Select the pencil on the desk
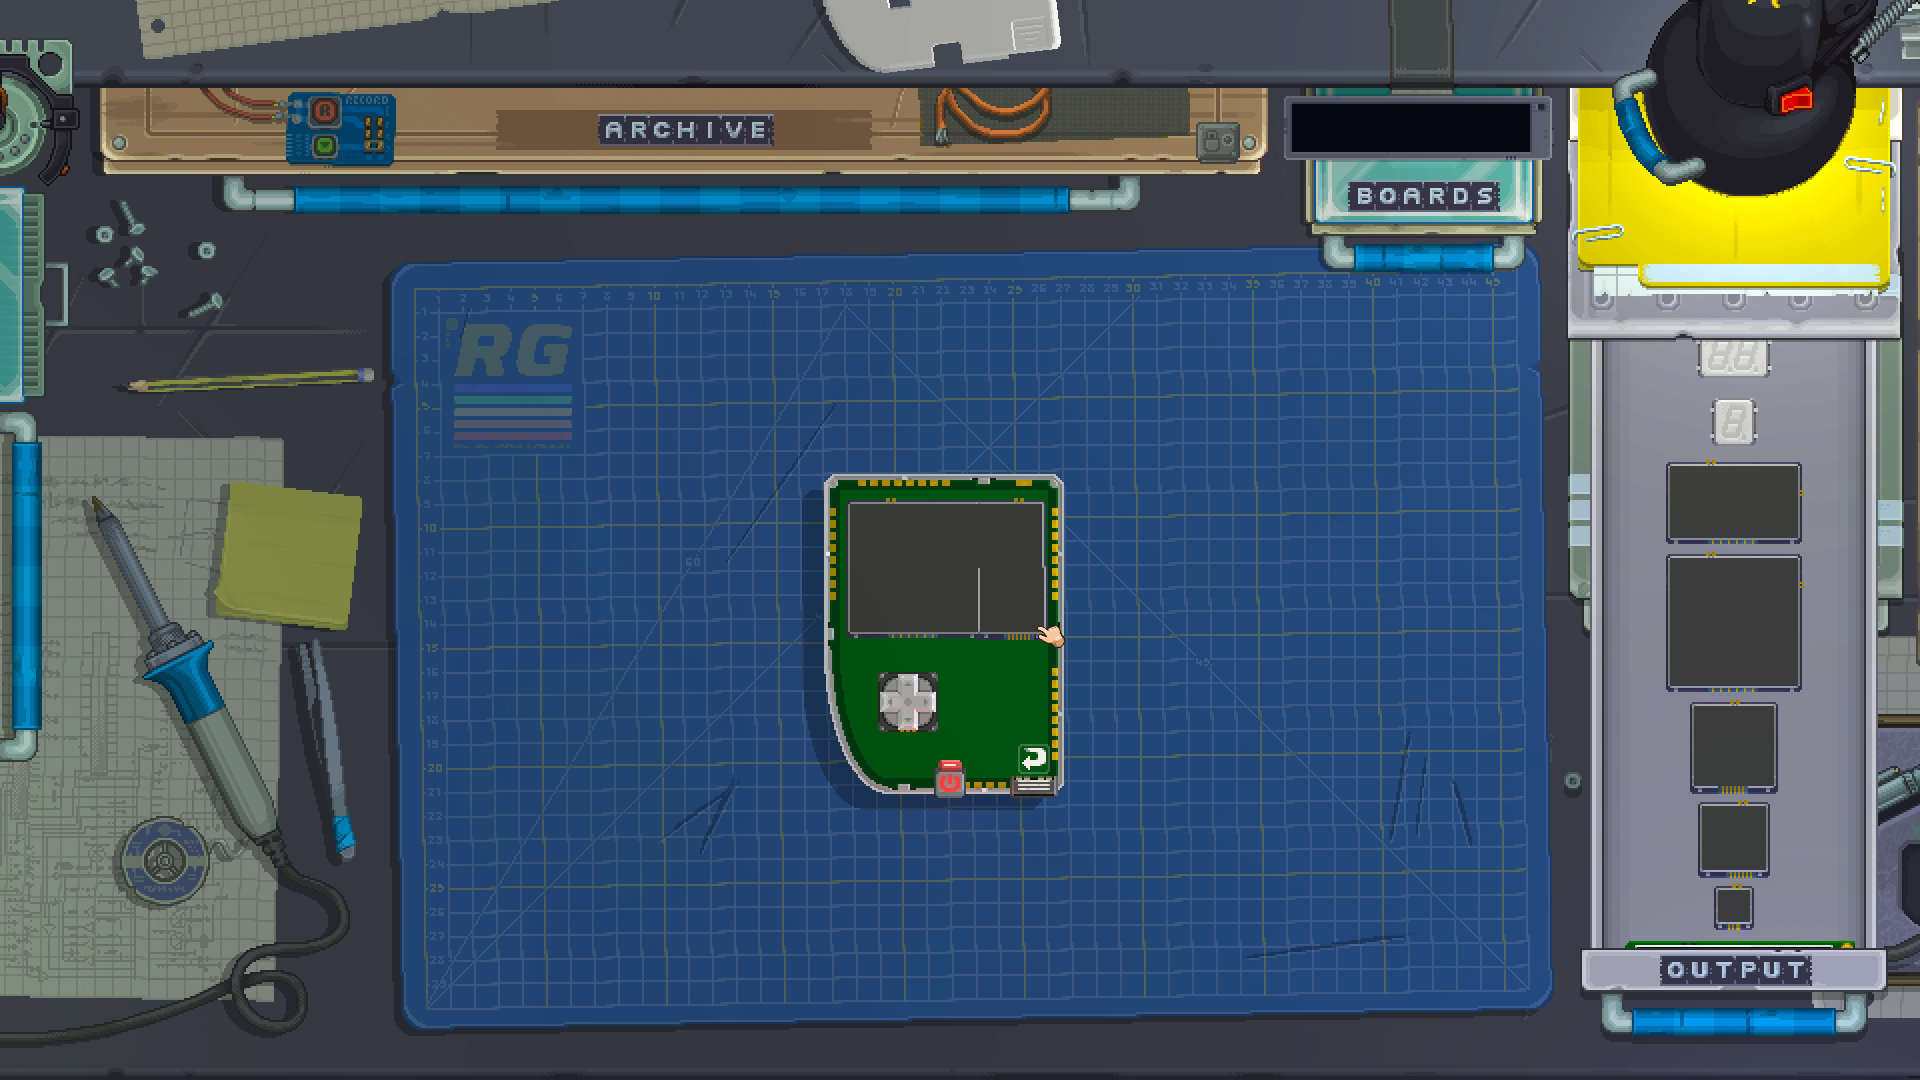 point(250,380)
